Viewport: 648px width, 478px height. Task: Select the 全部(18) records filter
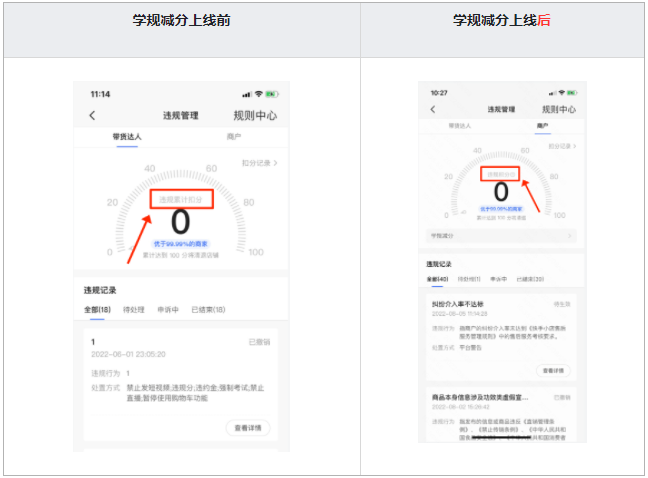click(x=97, y=310)
